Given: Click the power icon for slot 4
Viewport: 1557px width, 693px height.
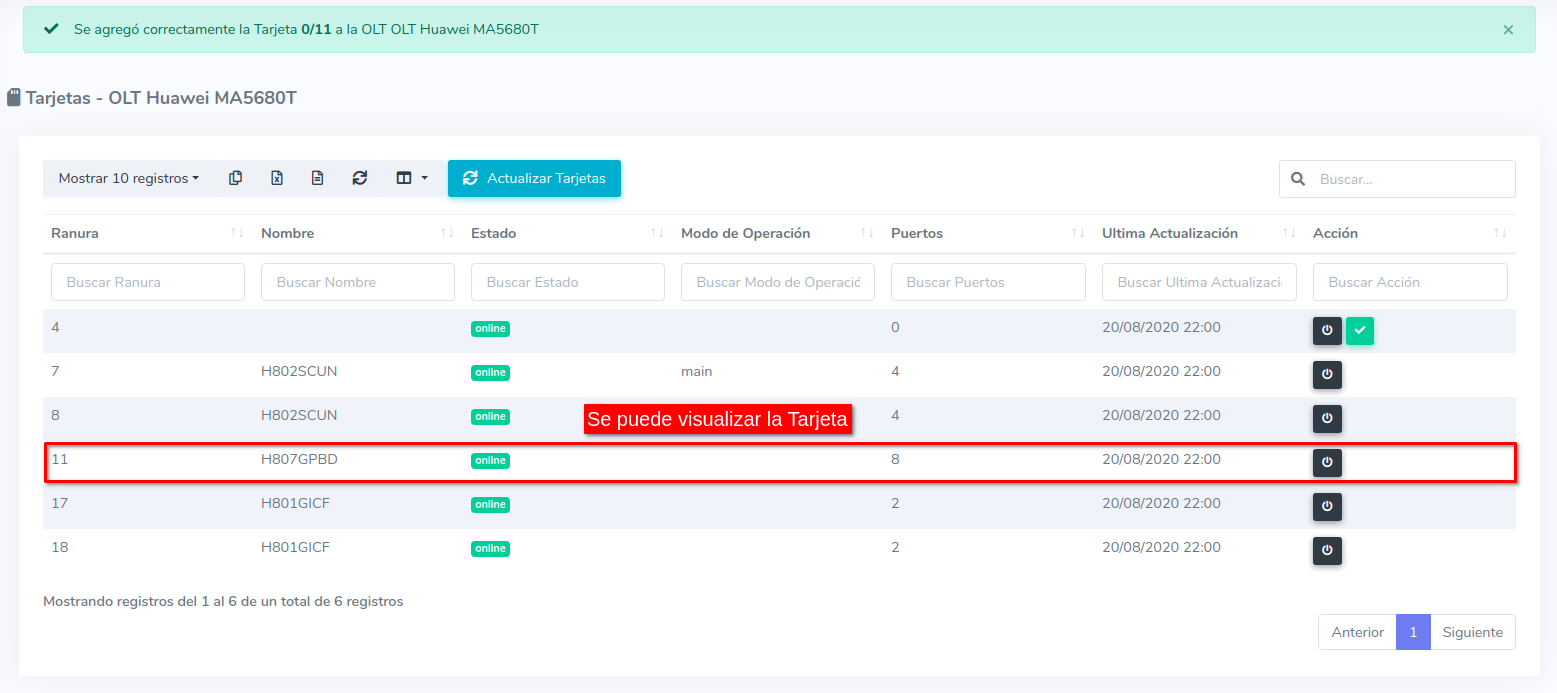Looking at the screenshot, I should (1327, 331).
